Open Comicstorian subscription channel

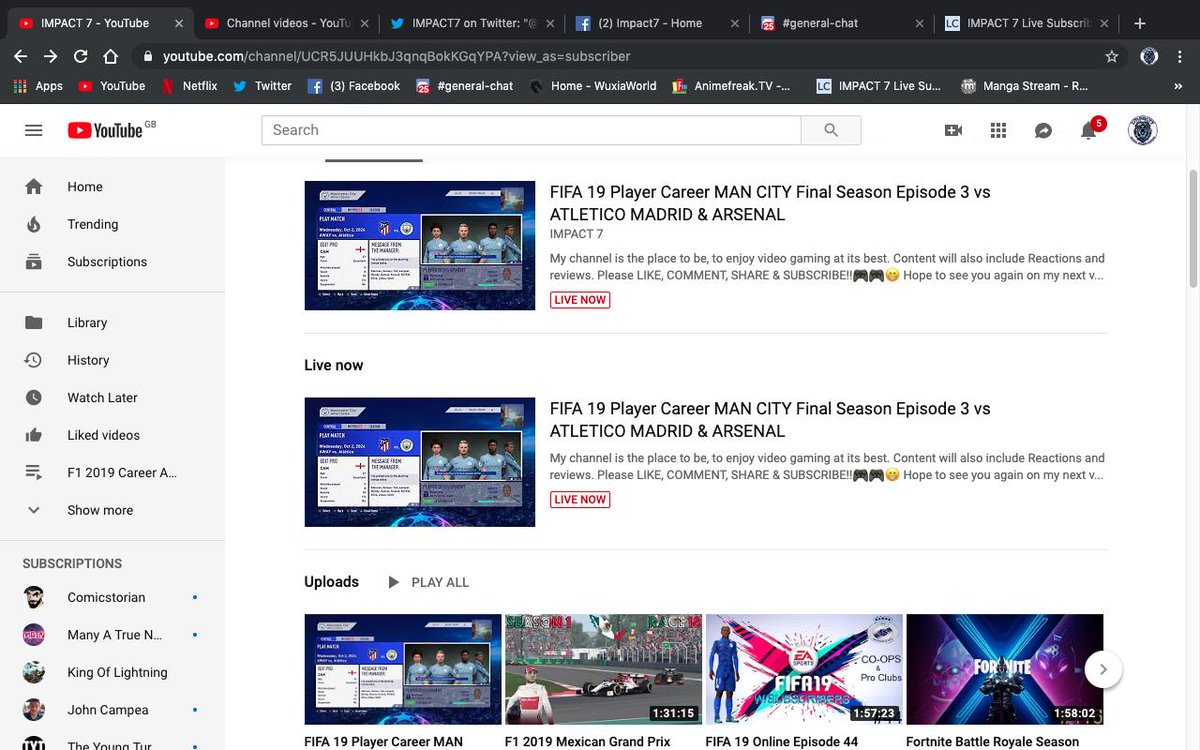point(112,597)
